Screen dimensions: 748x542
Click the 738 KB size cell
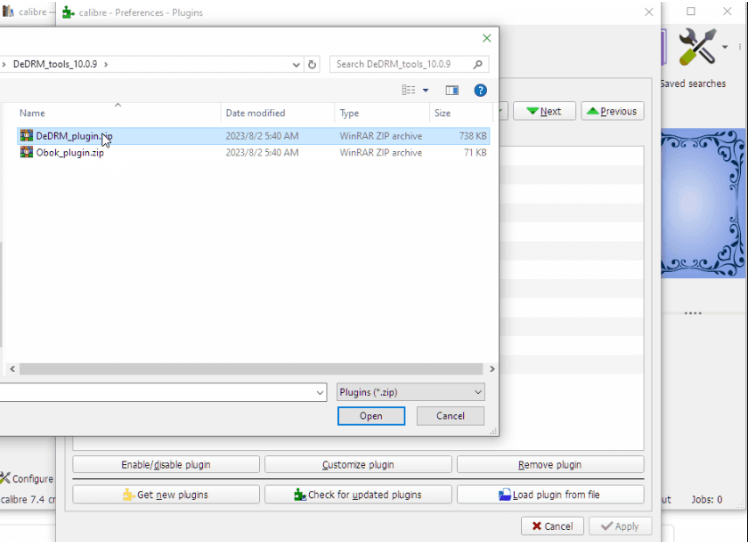[x=473, y=136]
